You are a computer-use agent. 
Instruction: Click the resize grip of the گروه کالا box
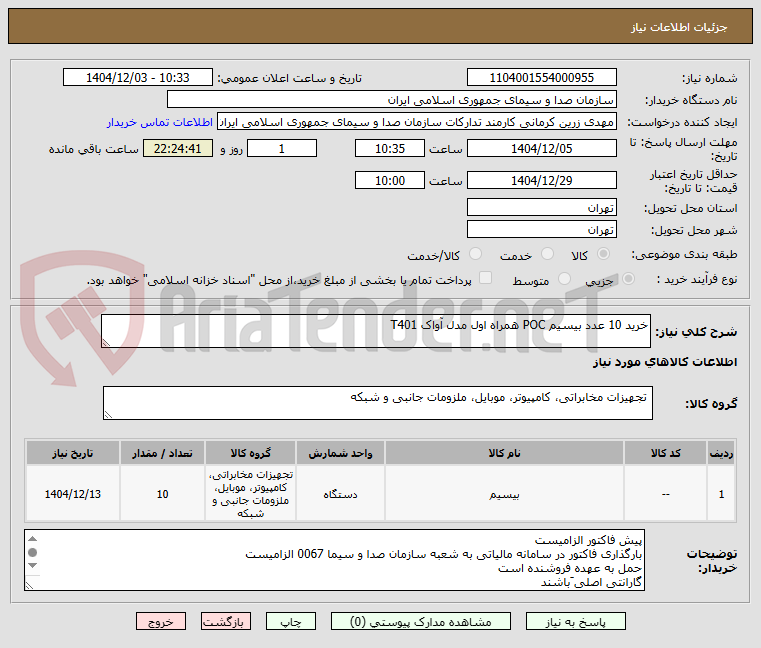coord(108,415)
